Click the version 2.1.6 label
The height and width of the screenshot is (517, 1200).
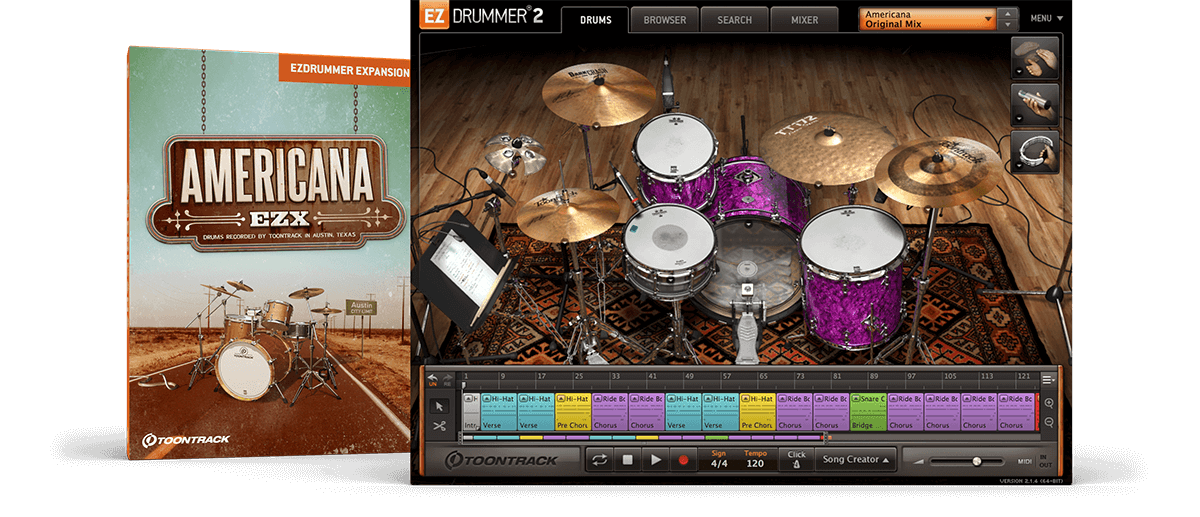tap(1032, 481)
